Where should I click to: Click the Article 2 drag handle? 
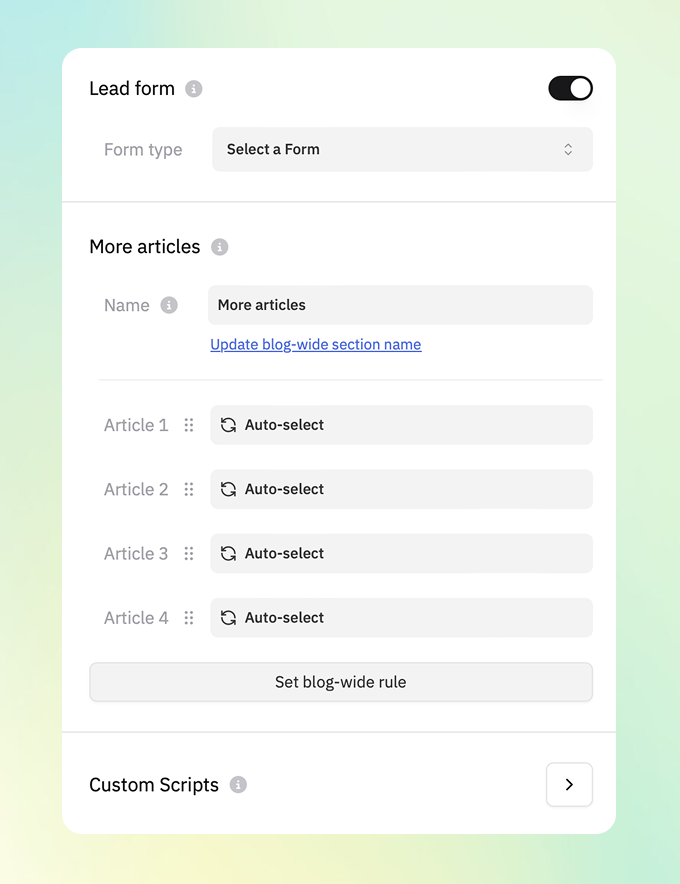coord(189,489)
